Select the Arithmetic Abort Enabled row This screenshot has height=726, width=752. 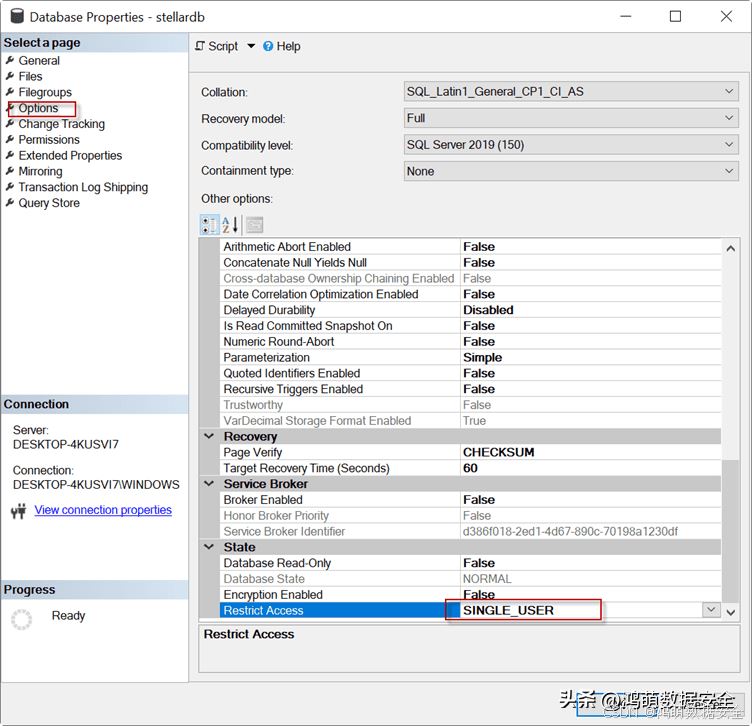coord(472,246)
